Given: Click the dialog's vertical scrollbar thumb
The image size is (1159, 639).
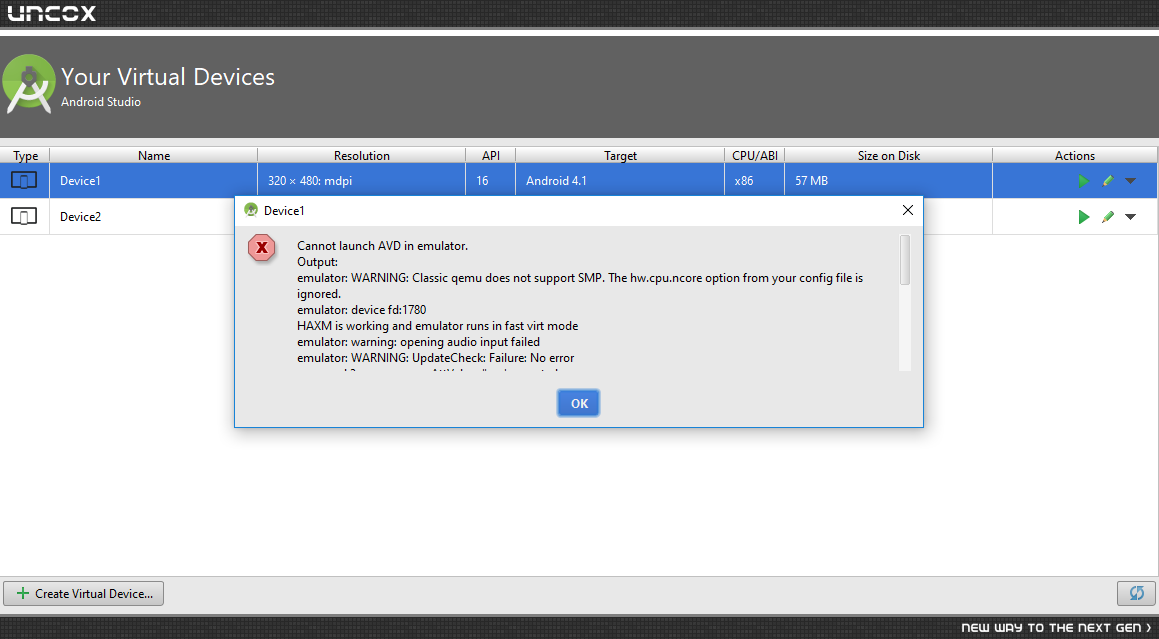Looking at the screenshot, I should 905,260.
